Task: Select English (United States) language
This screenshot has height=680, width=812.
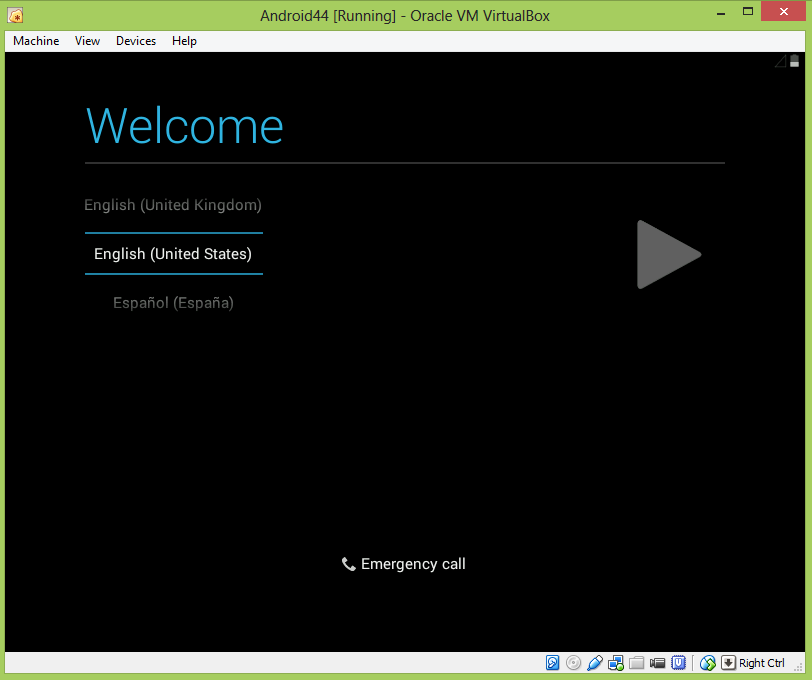Action: [x=173, y=254]
